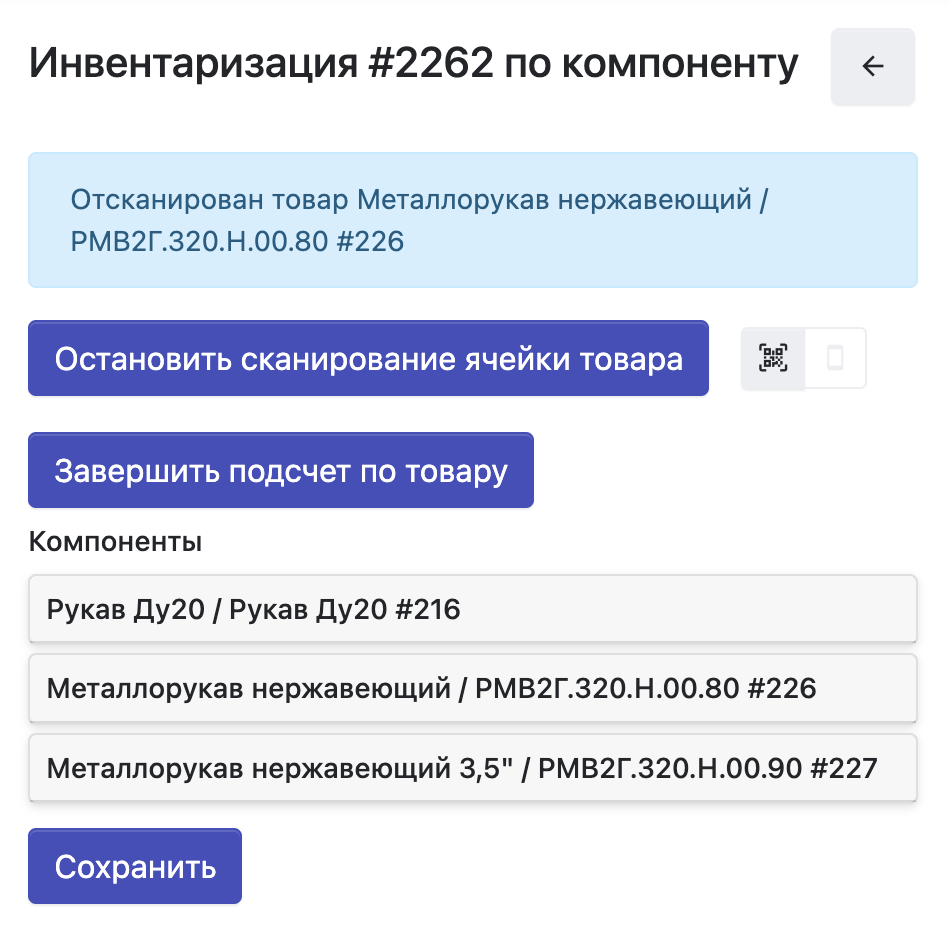Switch to mobile phone camera mode
948x940 pixels.
click(x=835, y=358)
